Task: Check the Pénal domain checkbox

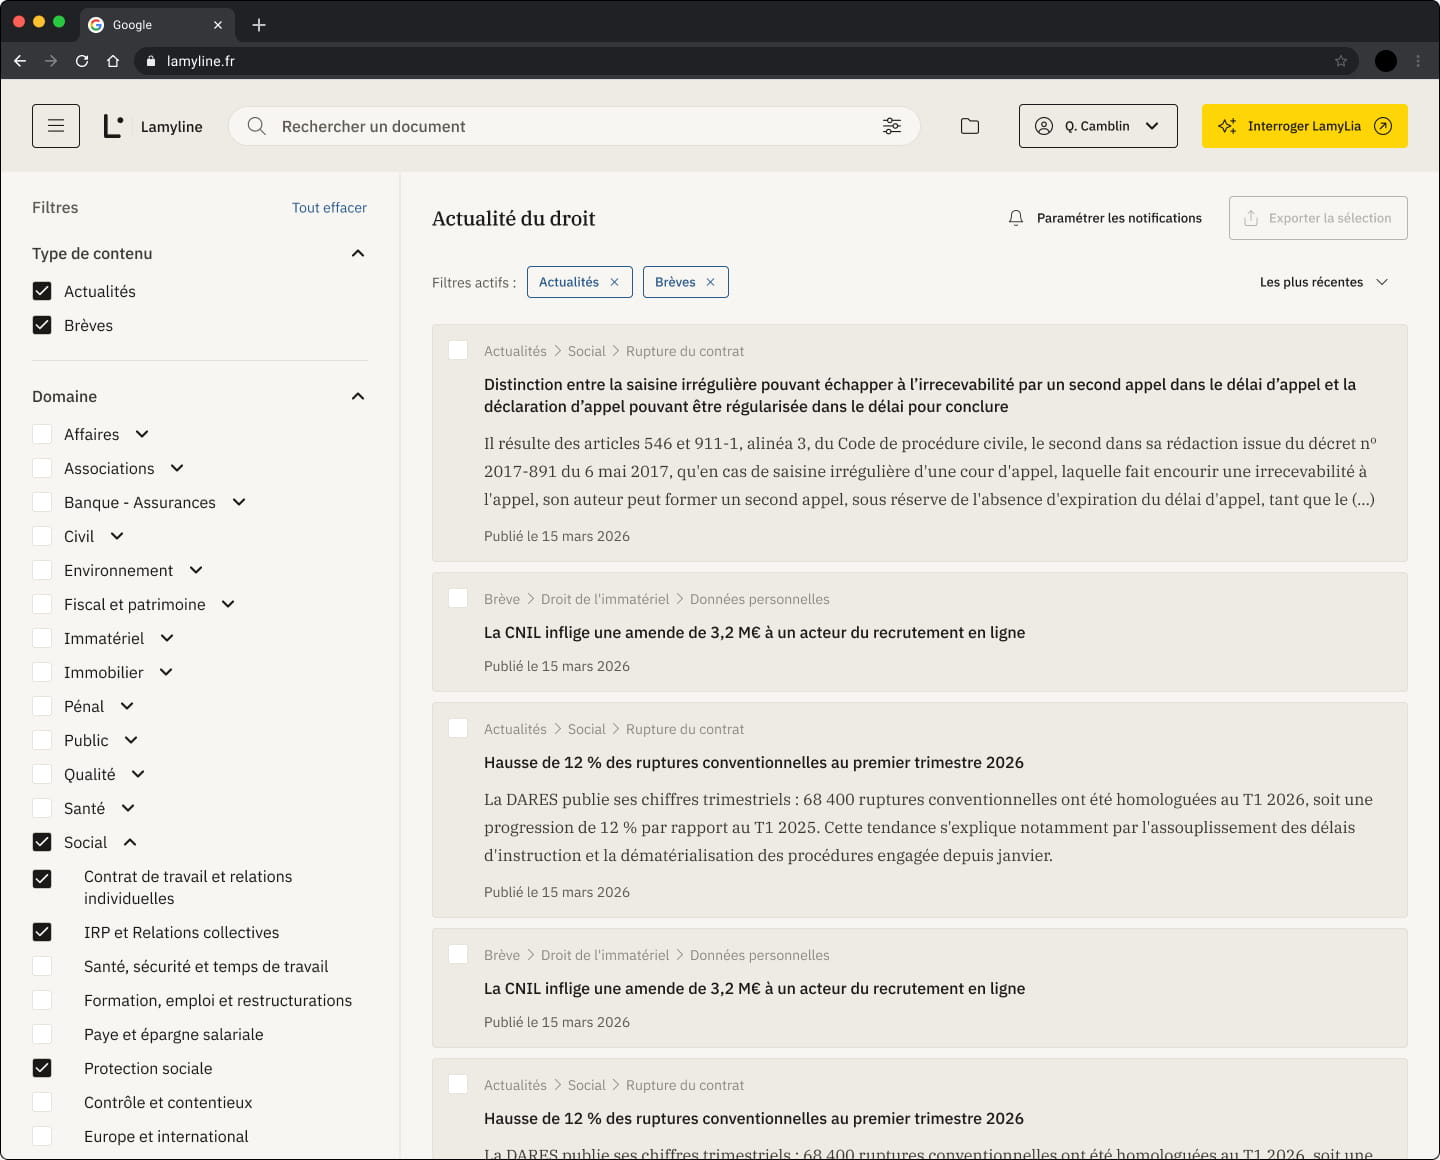Action: point(42,706)
